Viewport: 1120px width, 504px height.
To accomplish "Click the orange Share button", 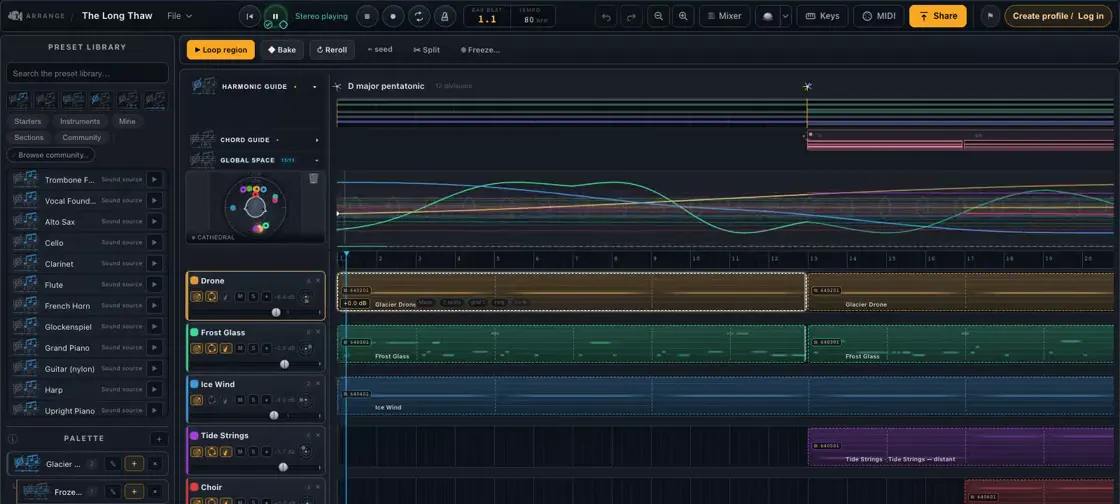I will 937,16.
